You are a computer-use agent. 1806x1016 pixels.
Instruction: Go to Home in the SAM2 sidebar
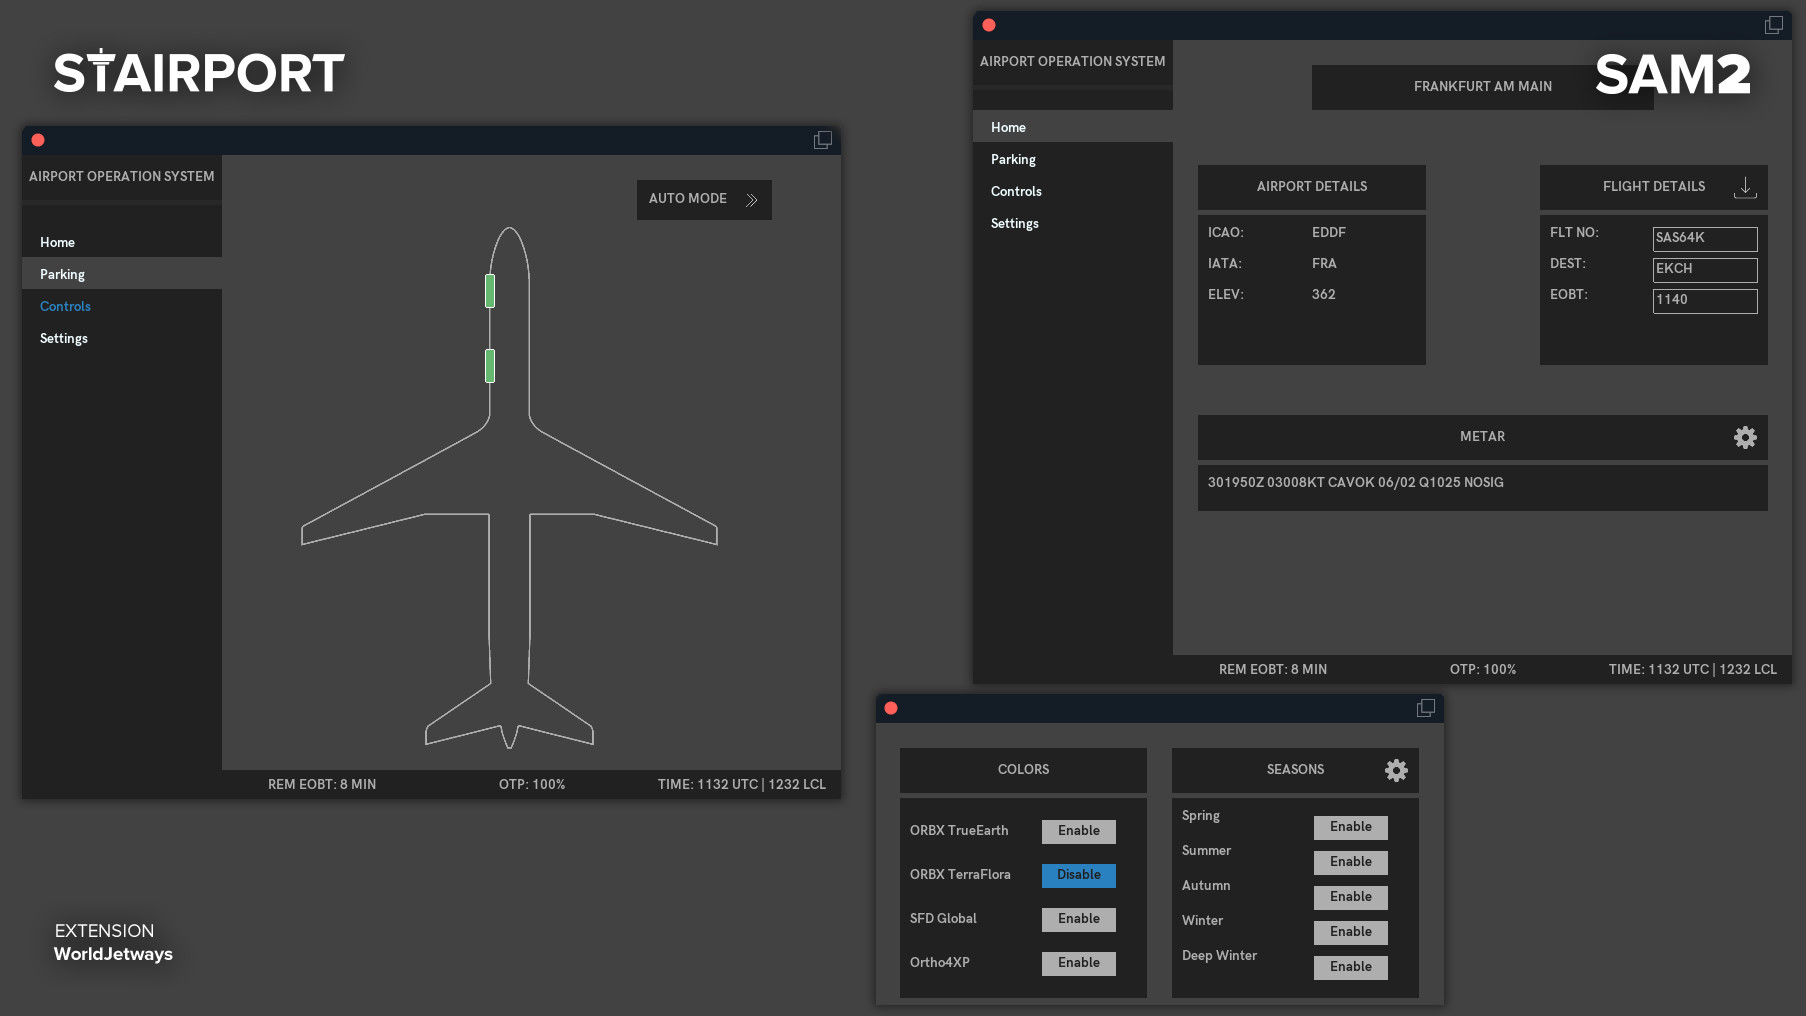pos(1007,127)
